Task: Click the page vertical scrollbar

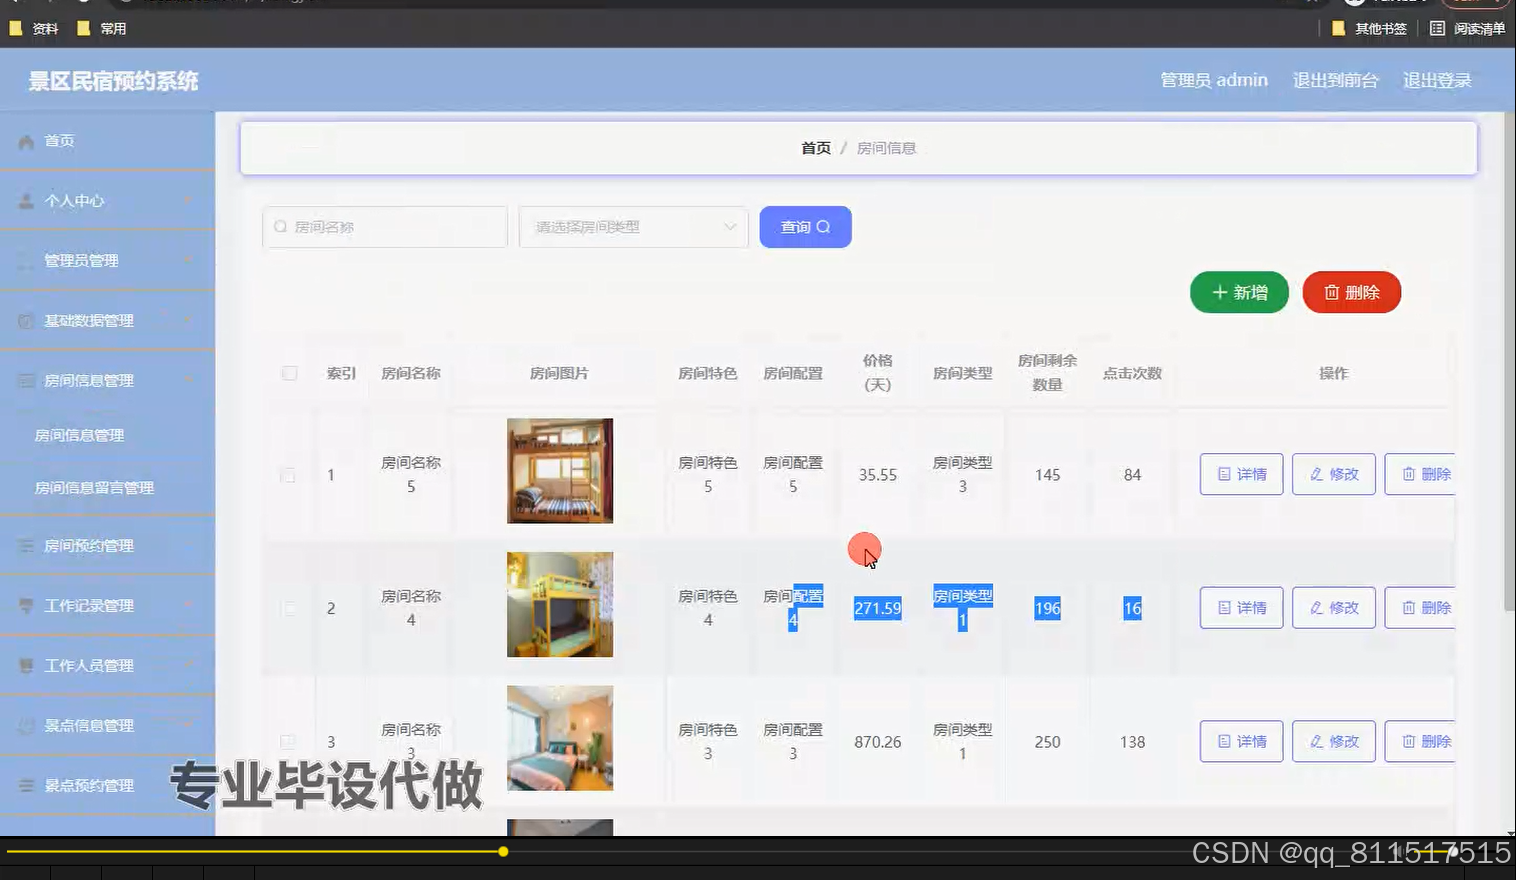Action: (1509, 362)
